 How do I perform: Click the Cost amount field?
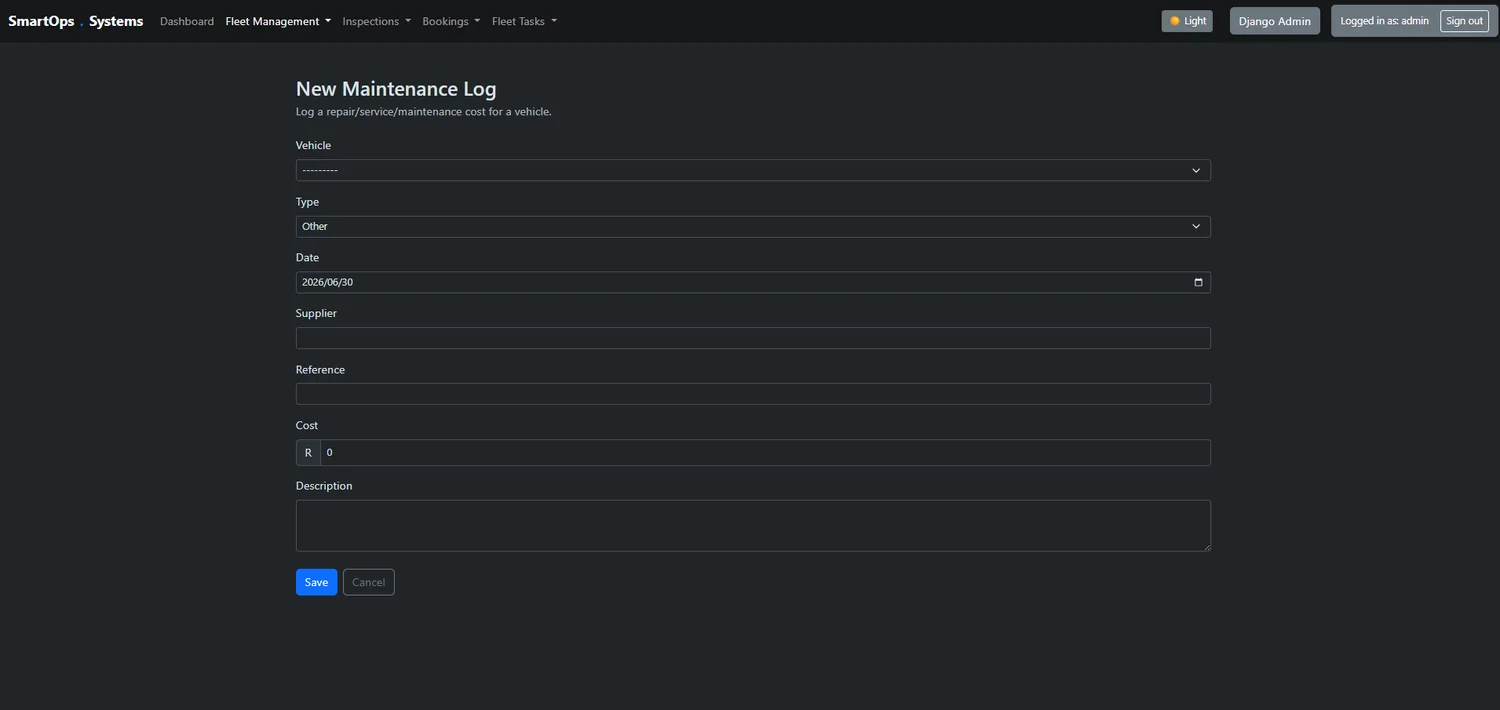pyautogui.click(x=765, y=453)
